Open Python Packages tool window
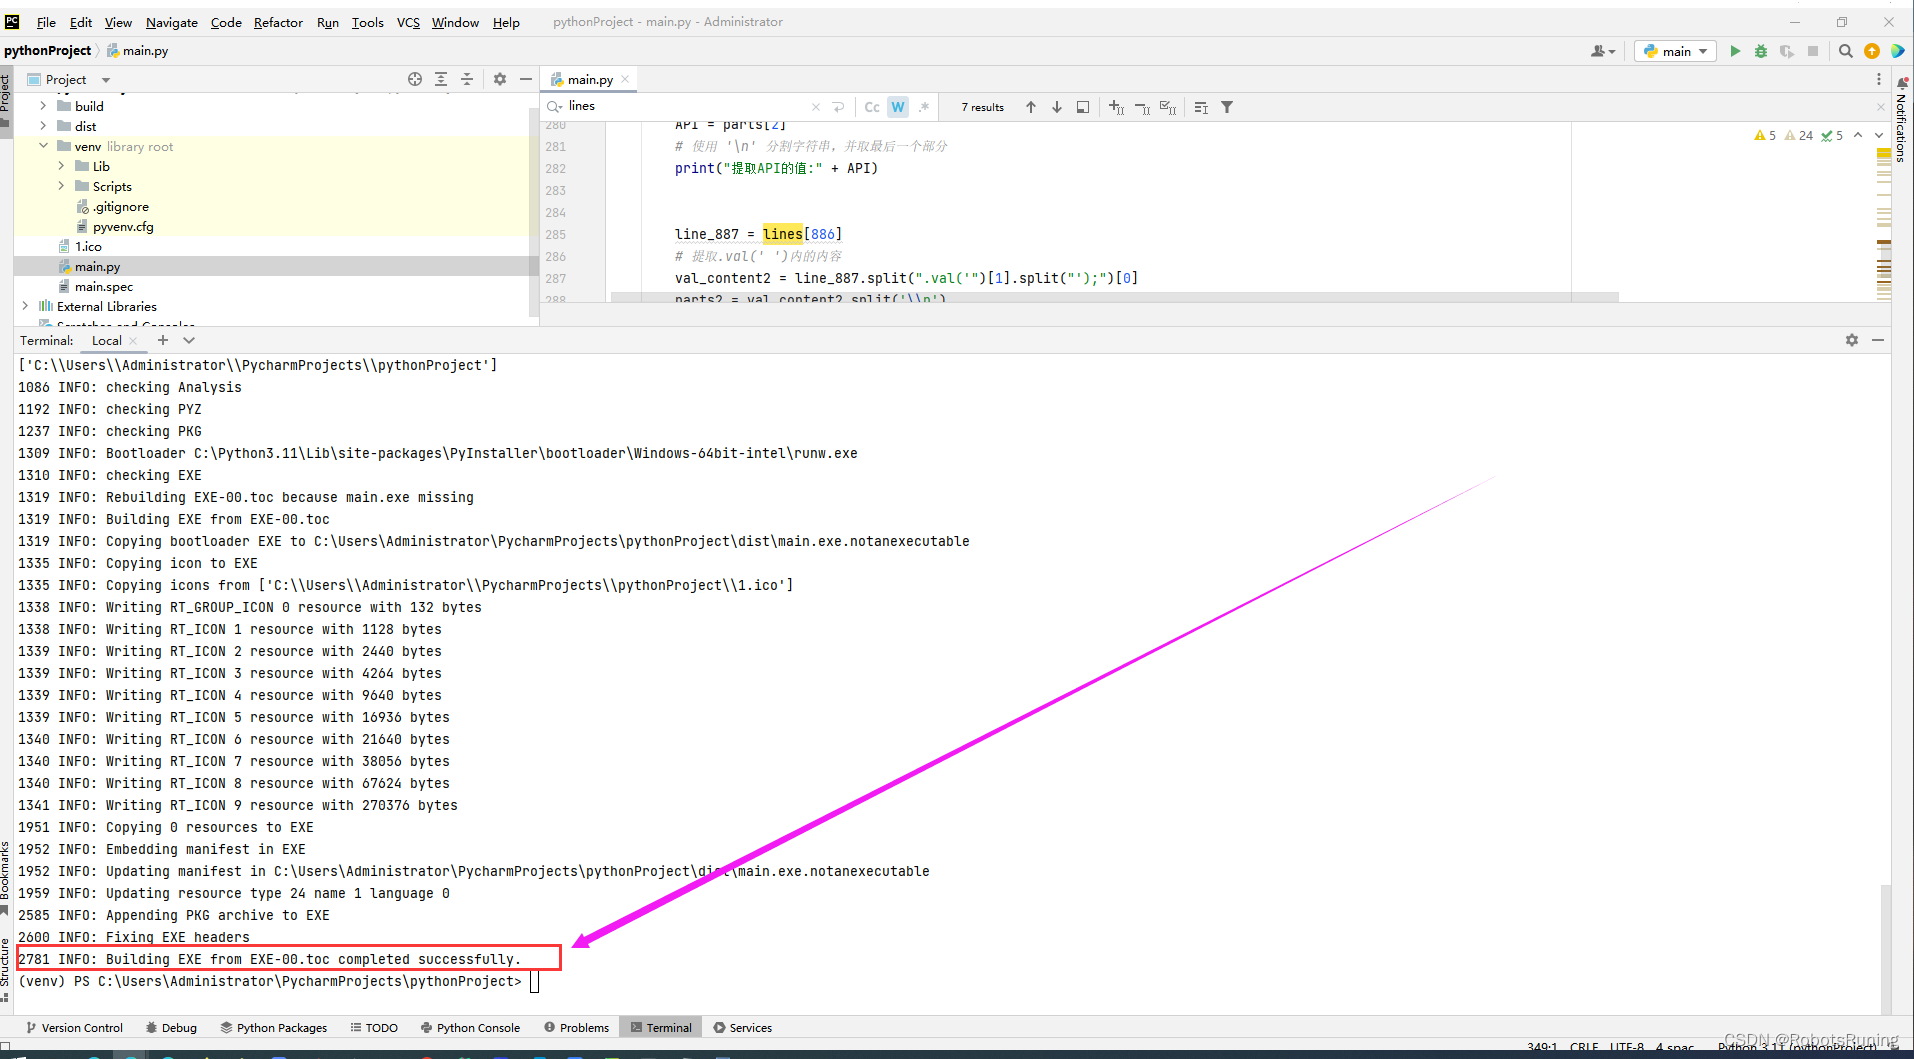Image resolution: width=1914 pixels, height=1059 pixels. coord(274,1027)
